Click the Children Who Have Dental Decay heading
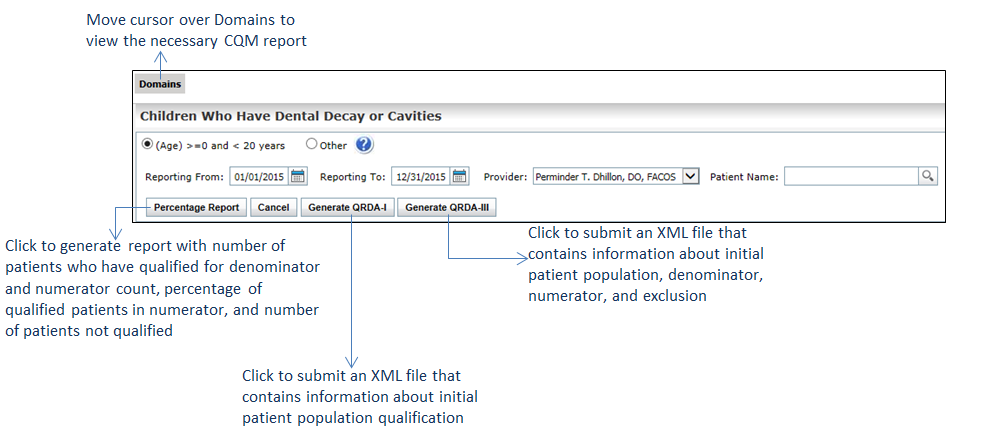1005x437 pixels. click(x=290, y=117)
